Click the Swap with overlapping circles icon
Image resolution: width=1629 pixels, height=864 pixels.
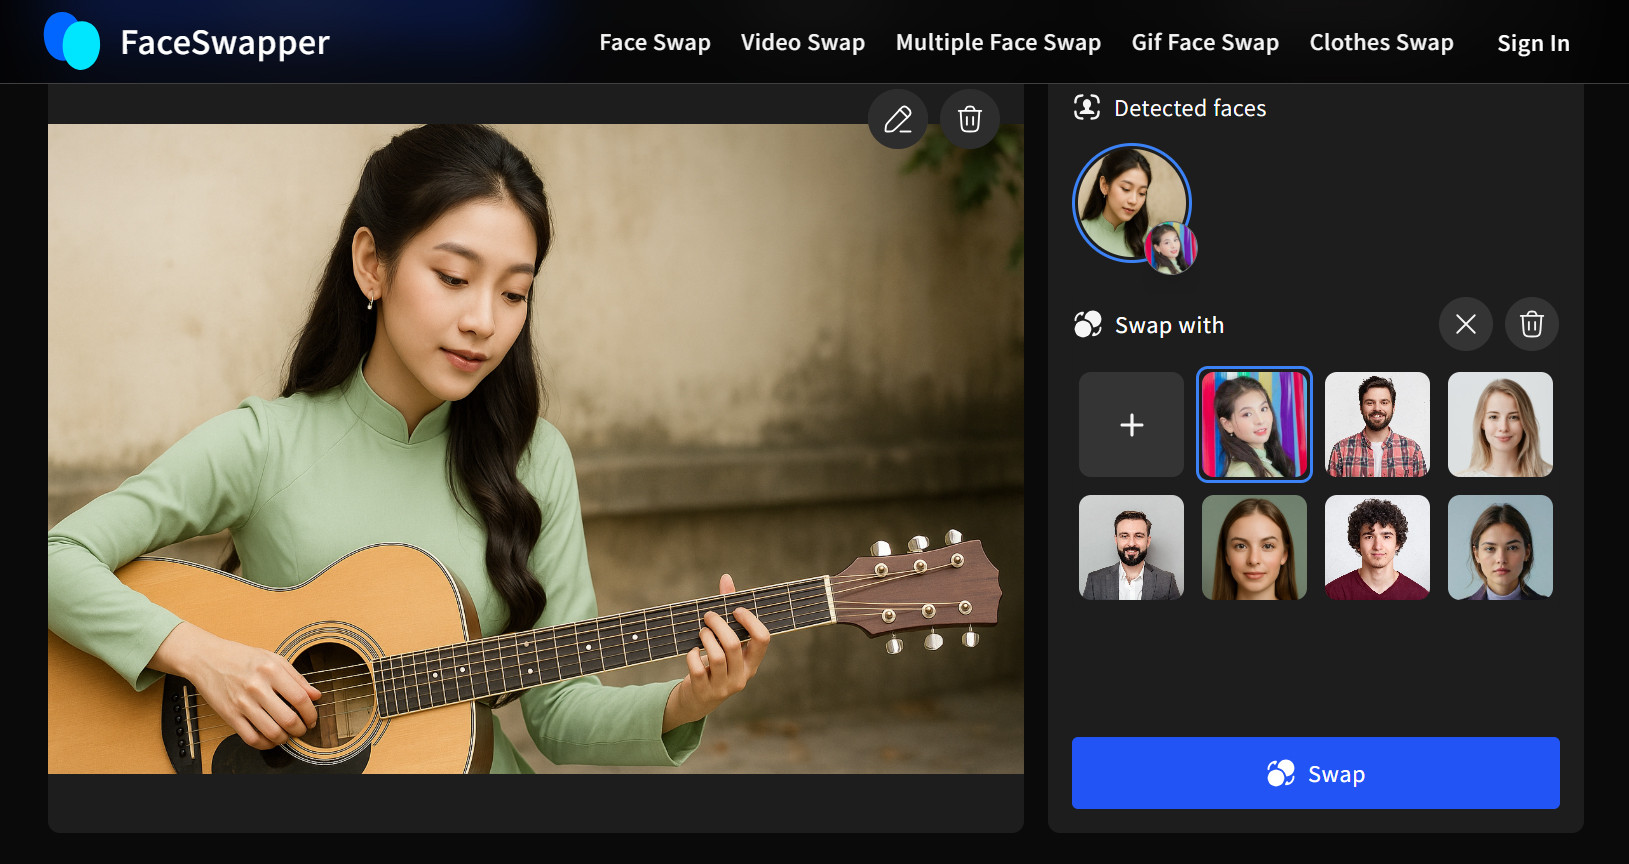[1087, 325]
